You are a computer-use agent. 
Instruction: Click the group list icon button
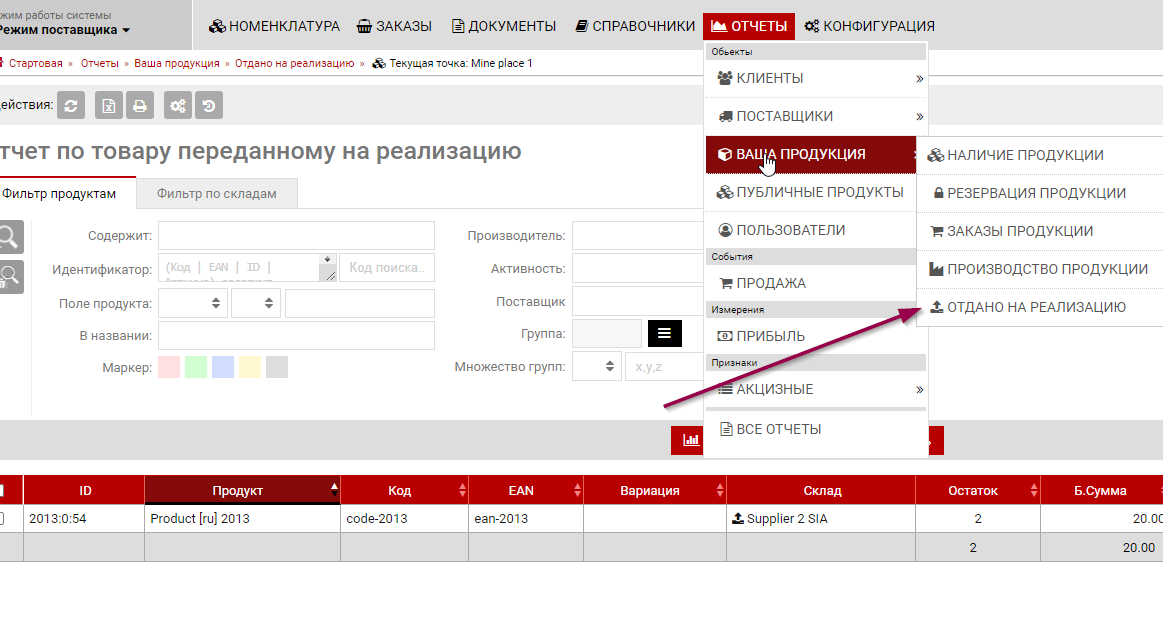tap(664, 333)
